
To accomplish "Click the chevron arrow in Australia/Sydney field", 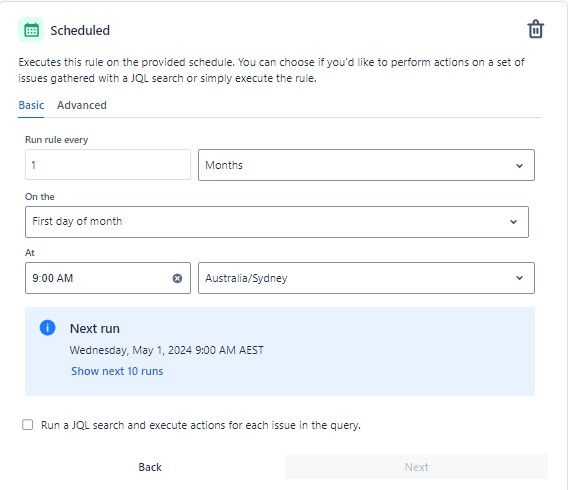I will [x=519, y=278].
